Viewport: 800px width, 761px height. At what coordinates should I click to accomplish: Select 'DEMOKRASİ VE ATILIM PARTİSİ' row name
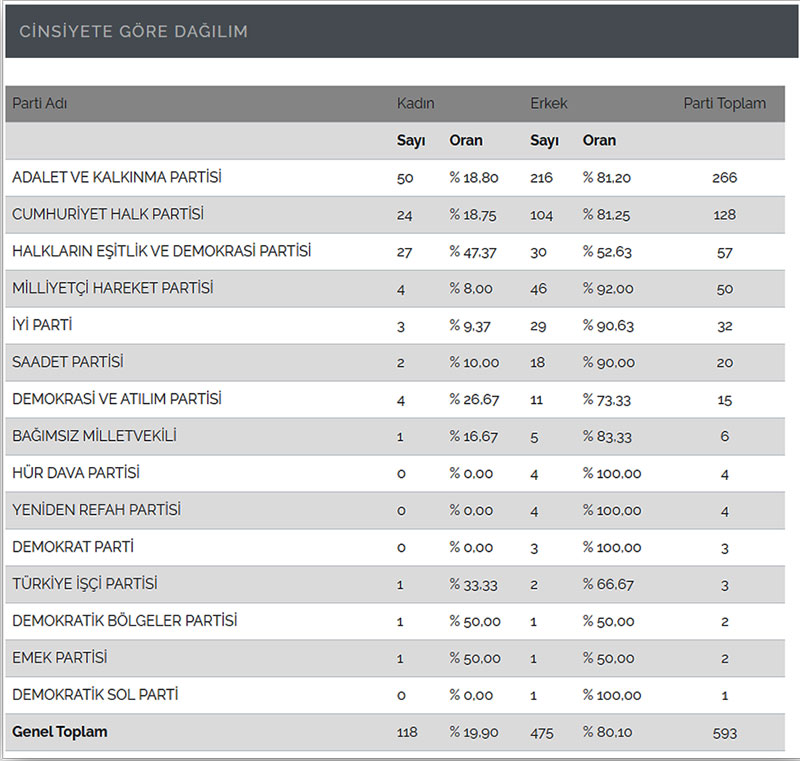pos(117,399)
